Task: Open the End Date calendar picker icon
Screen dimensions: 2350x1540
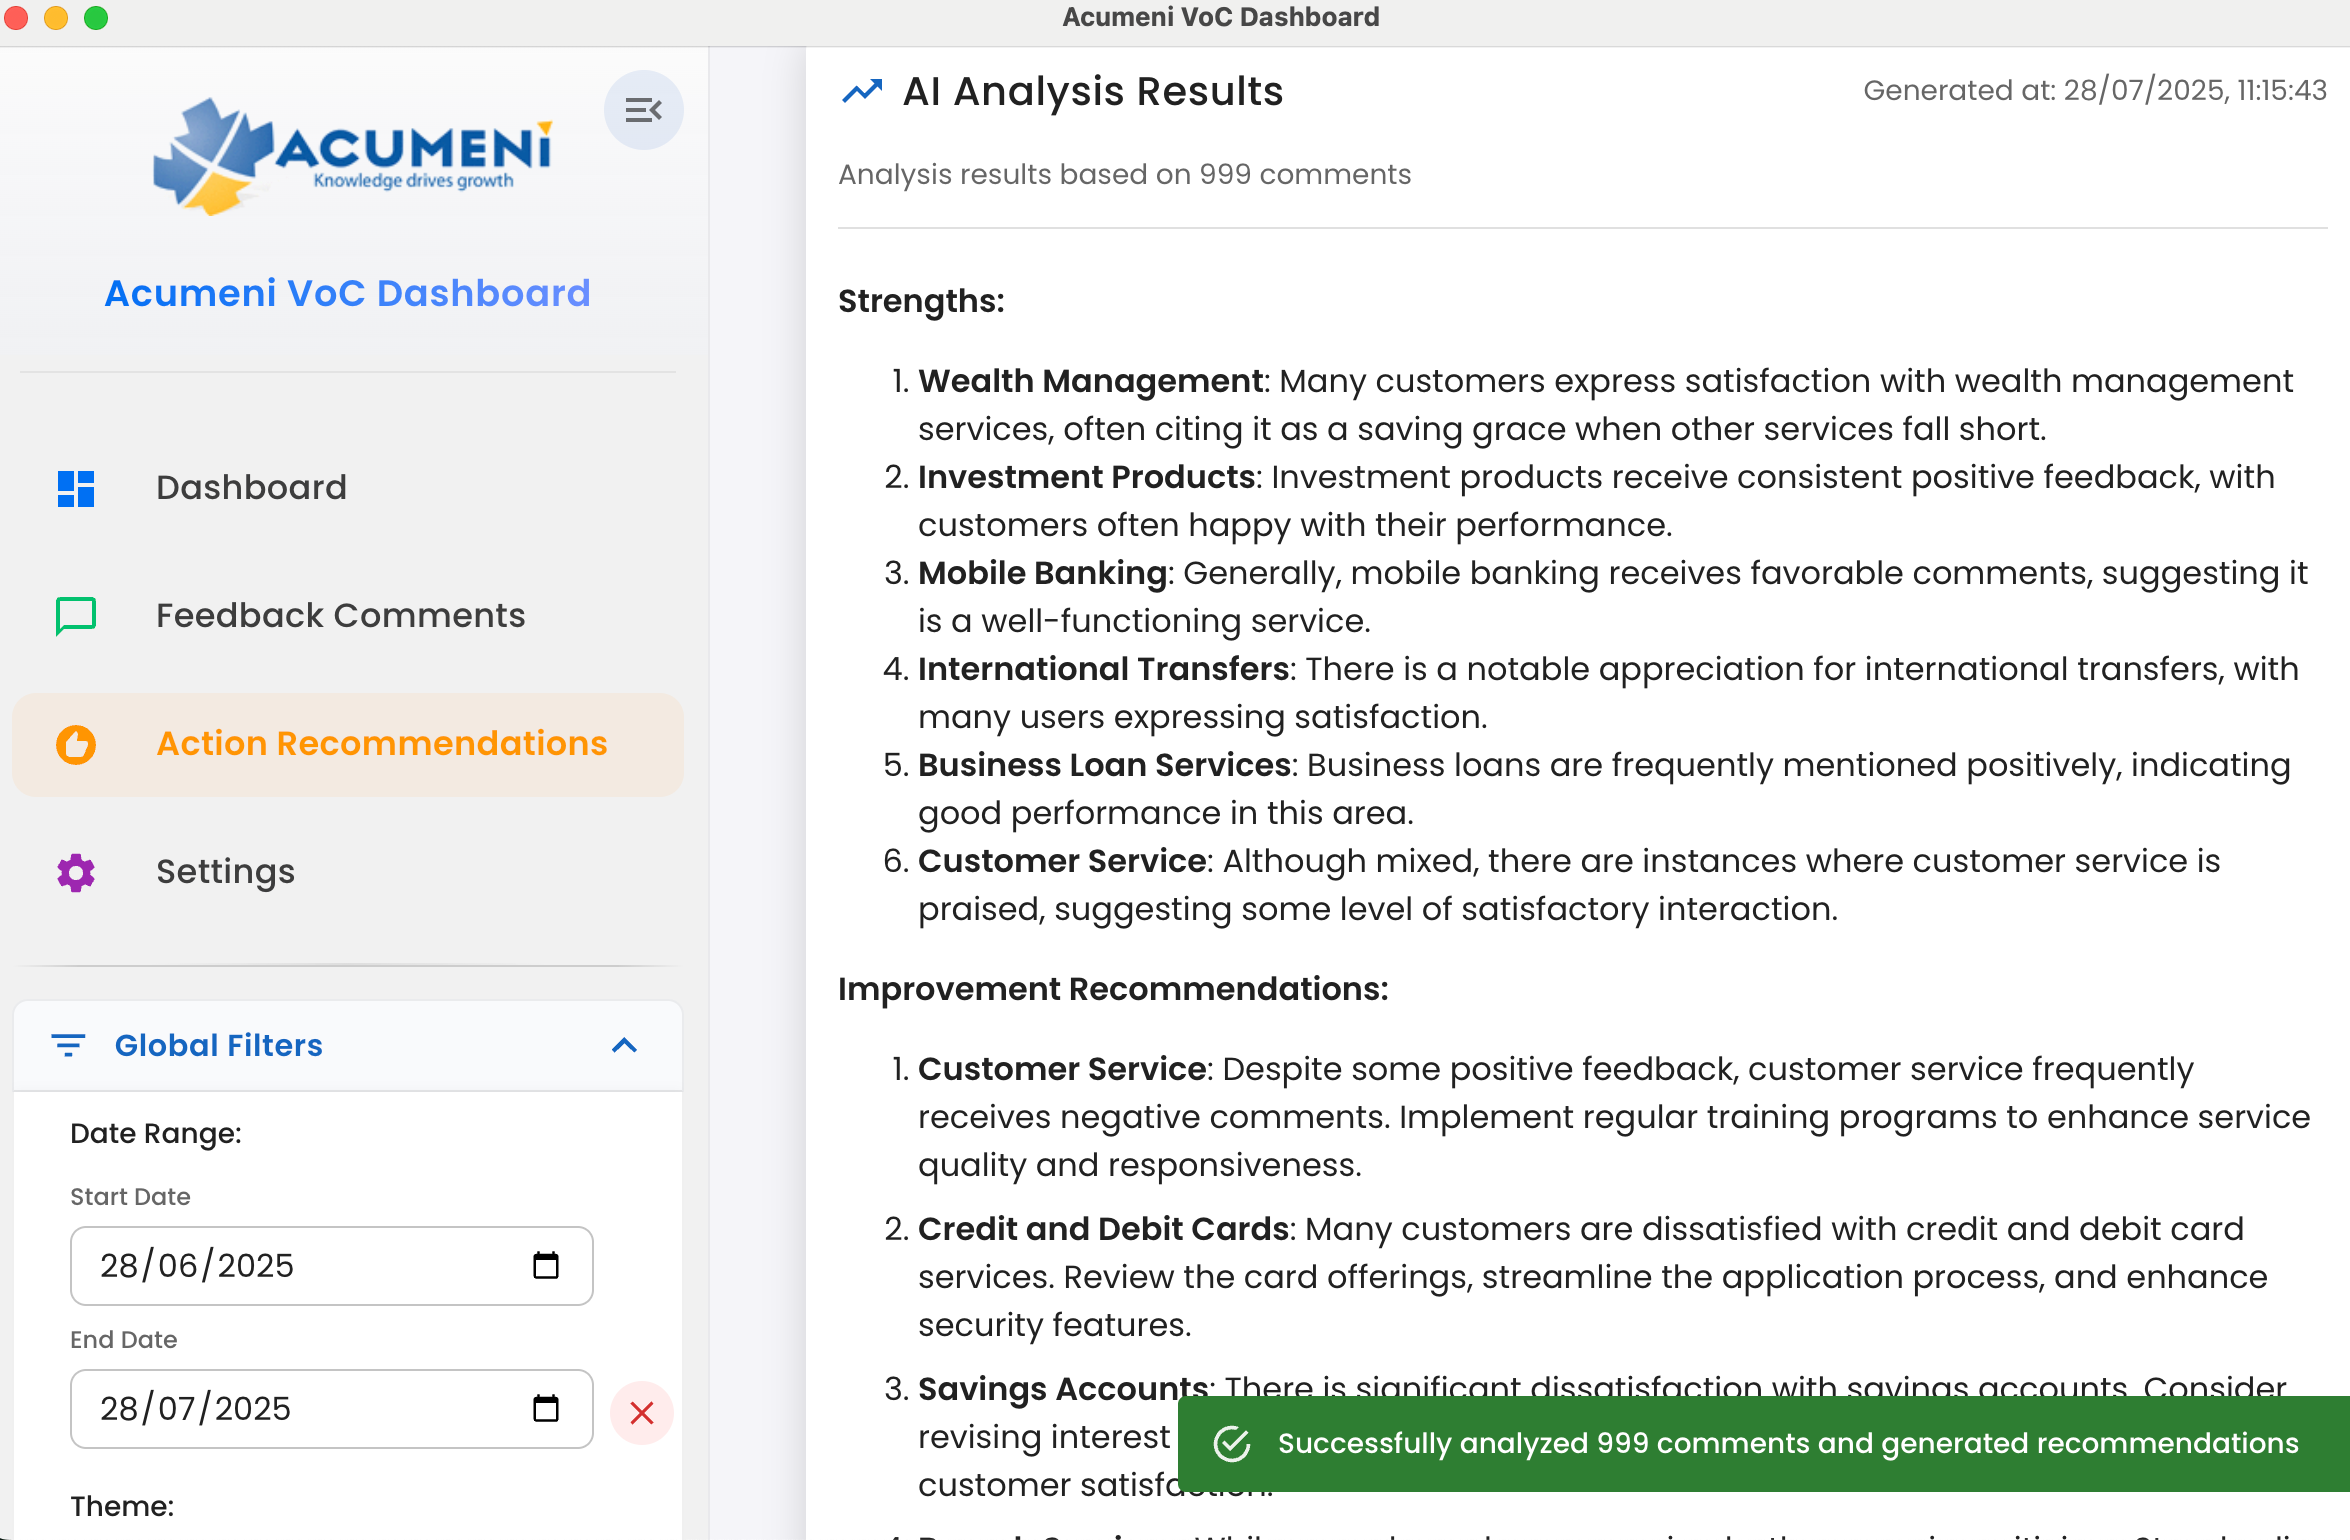Action: click(x=546, y=1409)
